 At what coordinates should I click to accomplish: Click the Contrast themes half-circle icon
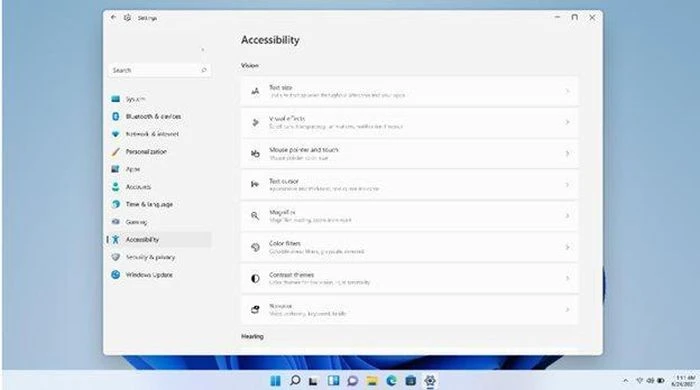[255, 278]
